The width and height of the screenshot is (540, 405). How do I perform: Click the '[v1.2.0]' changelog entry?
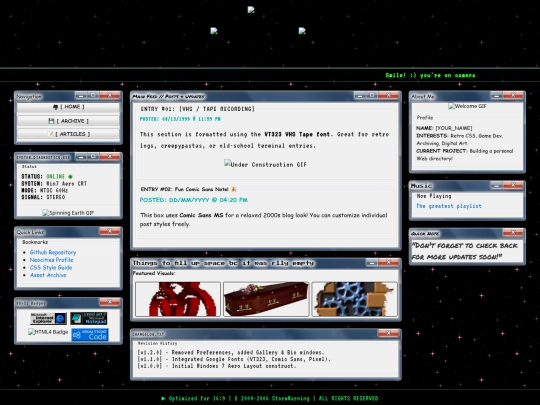(x=231, y=352)
